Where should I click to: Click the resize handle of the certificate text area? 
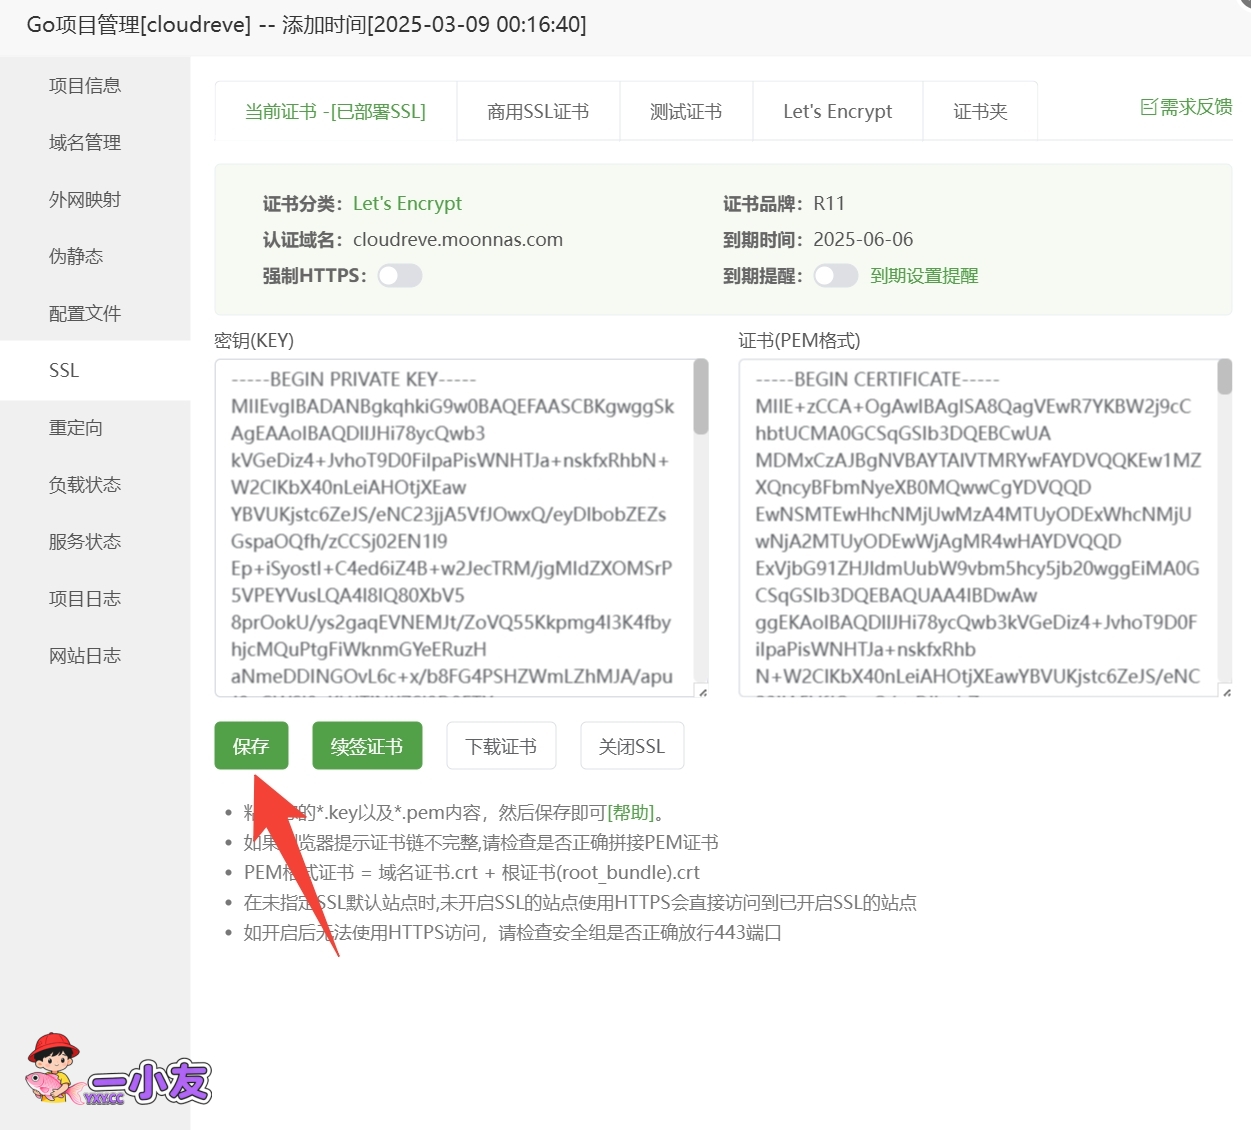[1226, 691]
